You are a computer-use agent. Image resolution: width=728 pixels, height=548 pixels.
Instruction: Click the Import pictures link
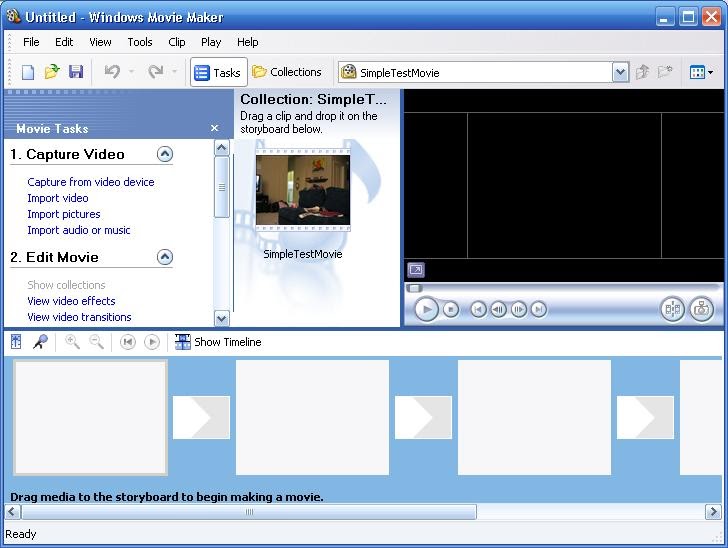coord(64,214)
